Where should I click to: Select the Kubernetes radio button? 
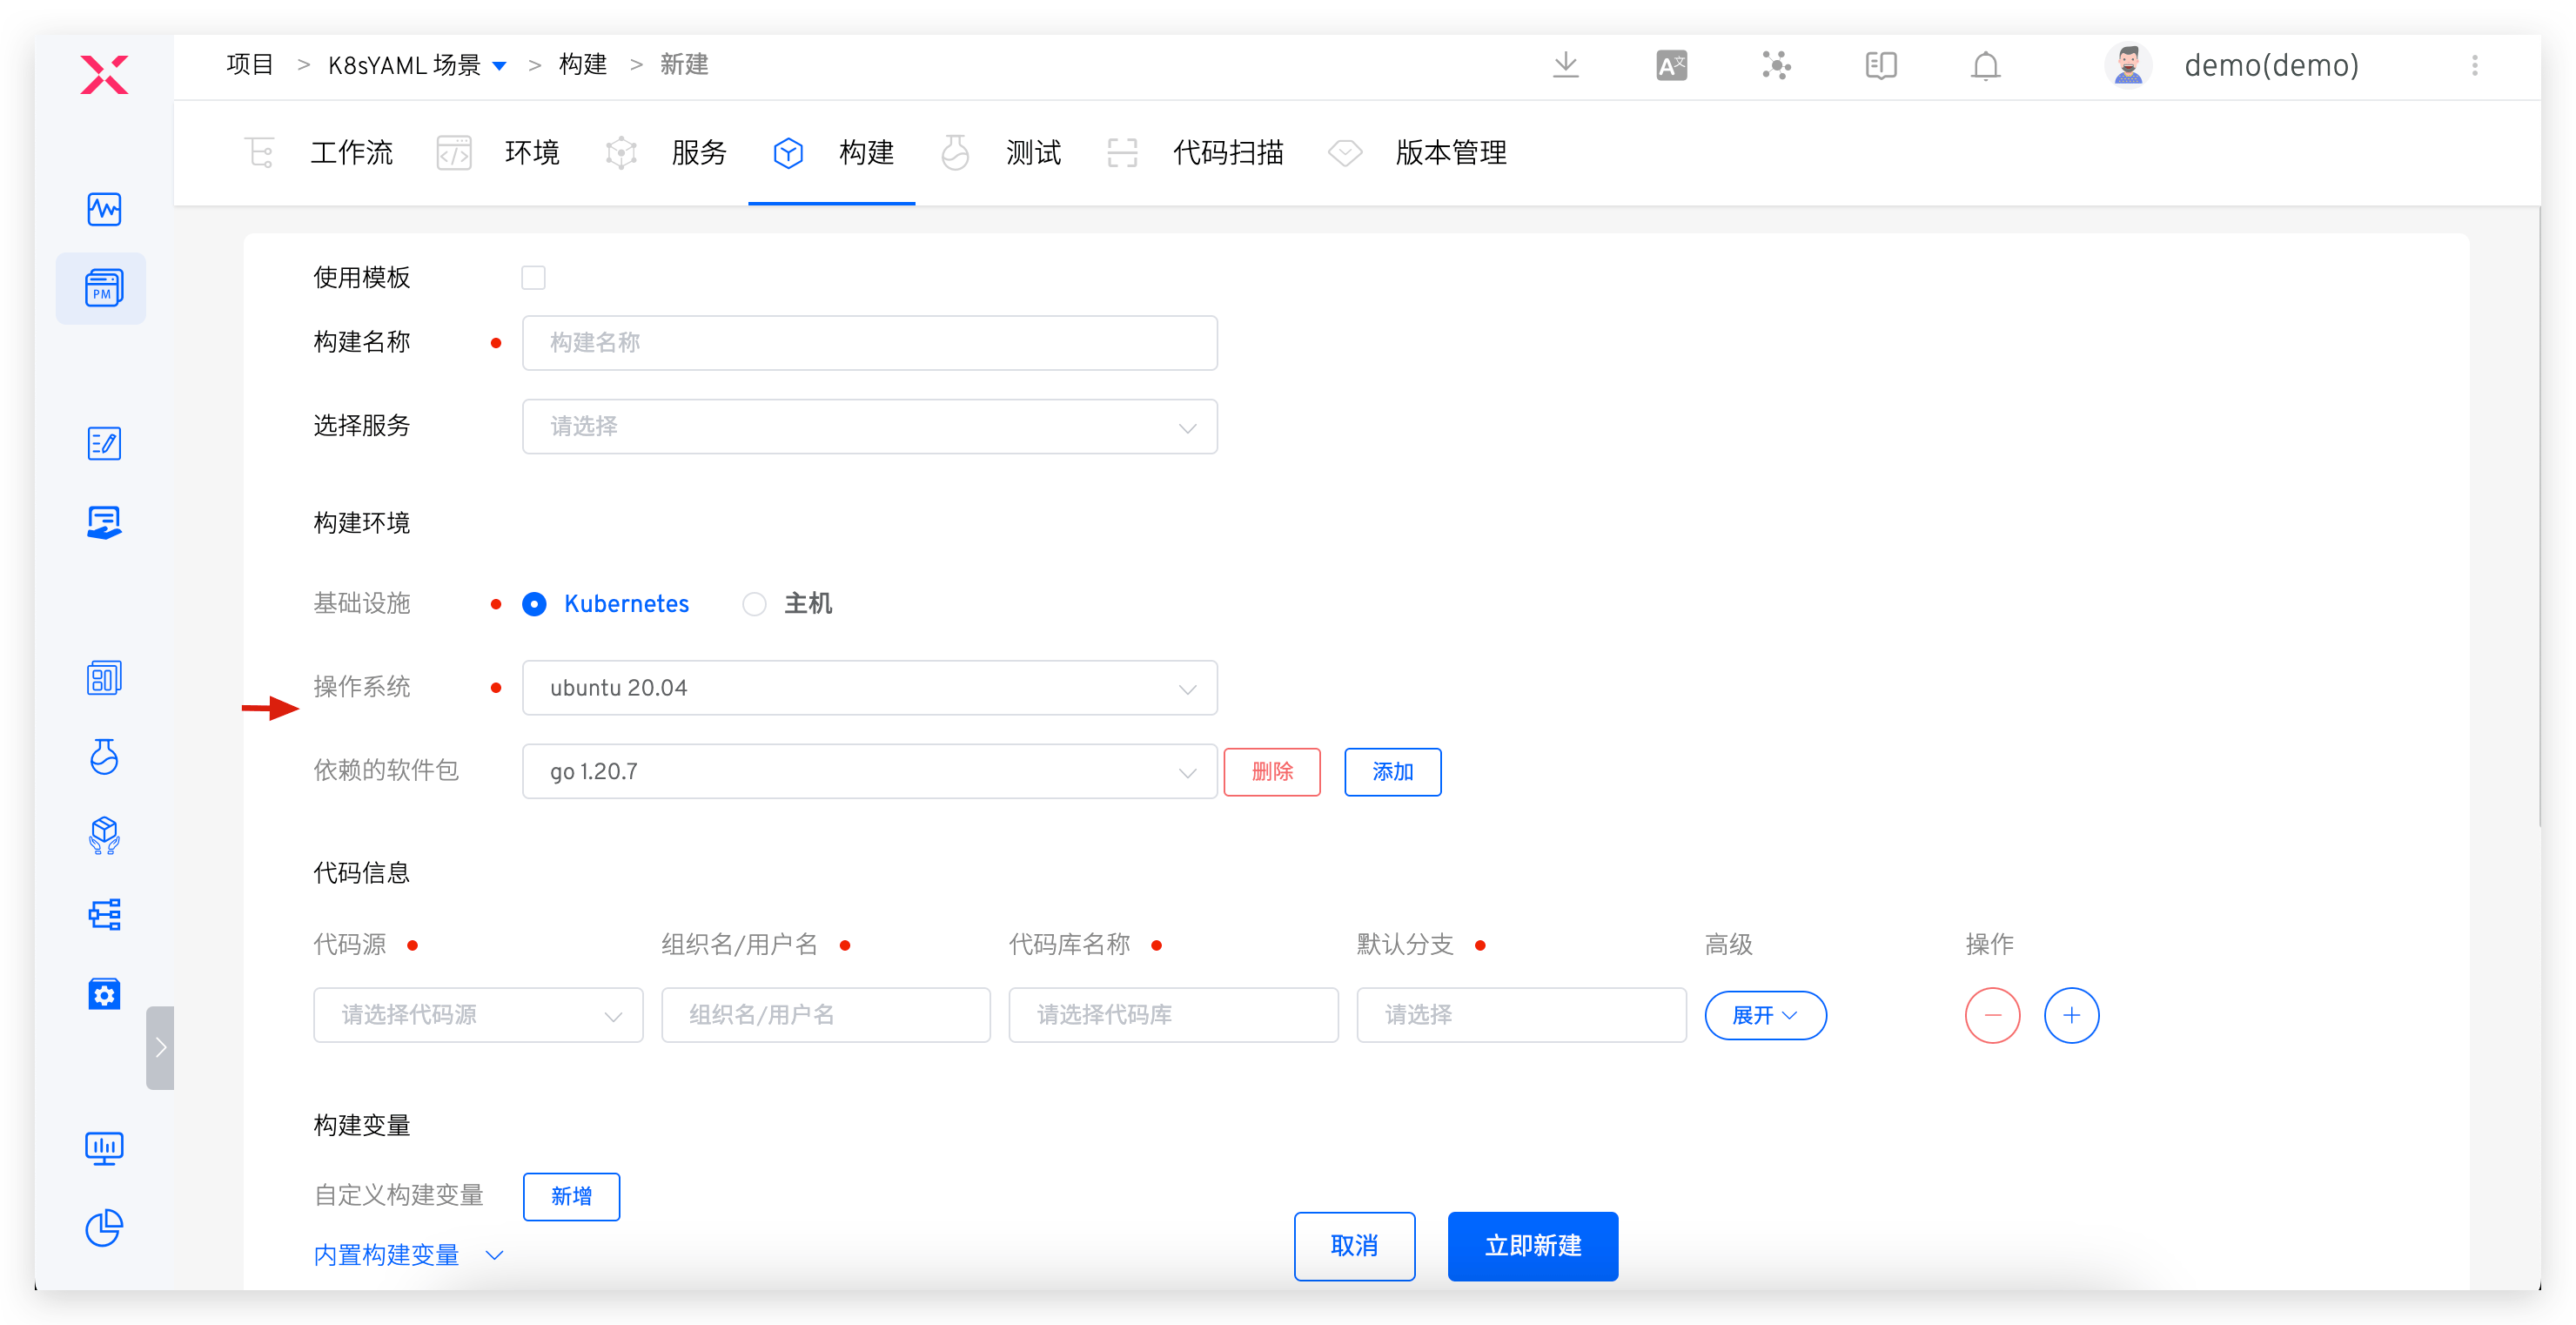535,604
